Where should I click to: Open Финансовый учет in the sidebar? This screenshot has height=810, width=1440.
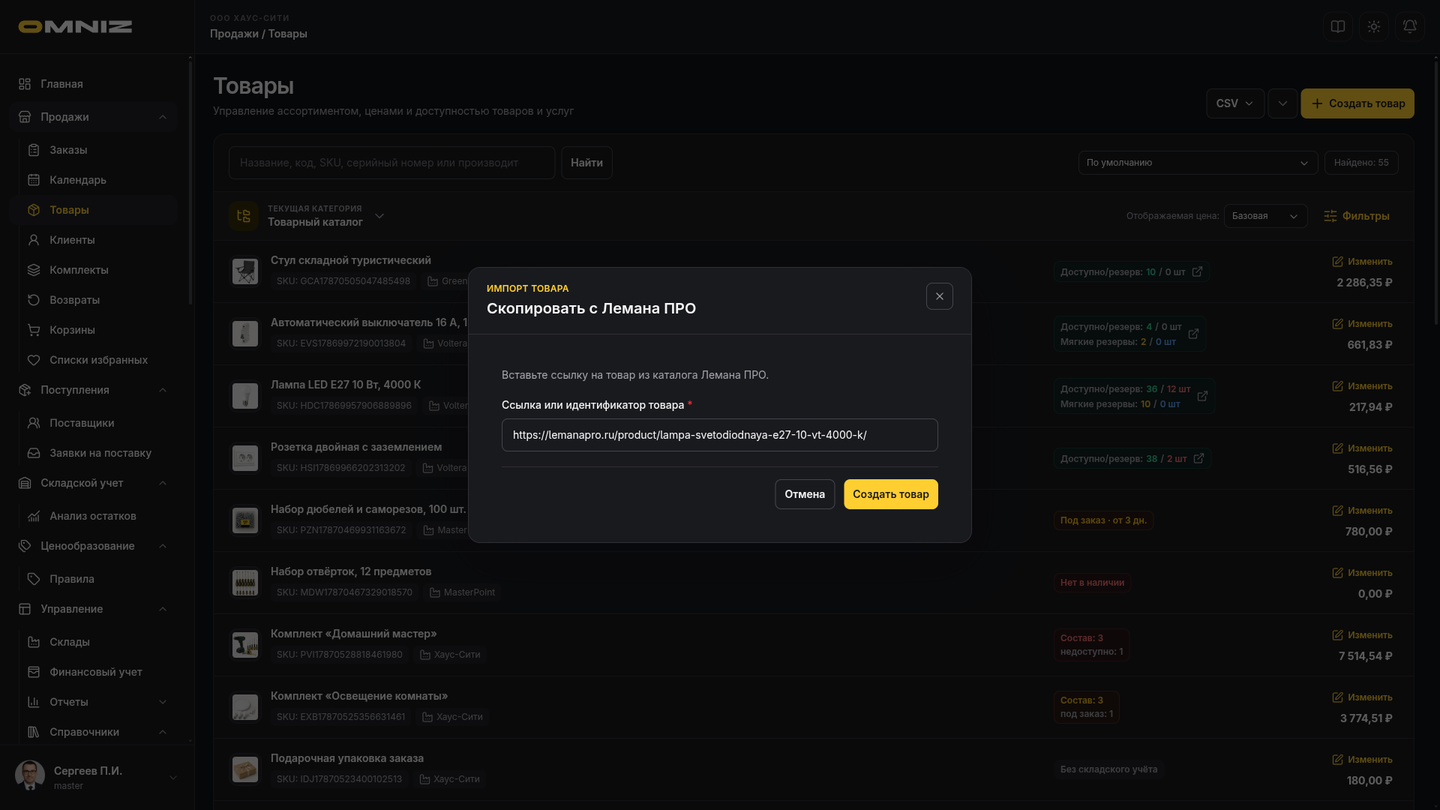[x=98, y=672]
